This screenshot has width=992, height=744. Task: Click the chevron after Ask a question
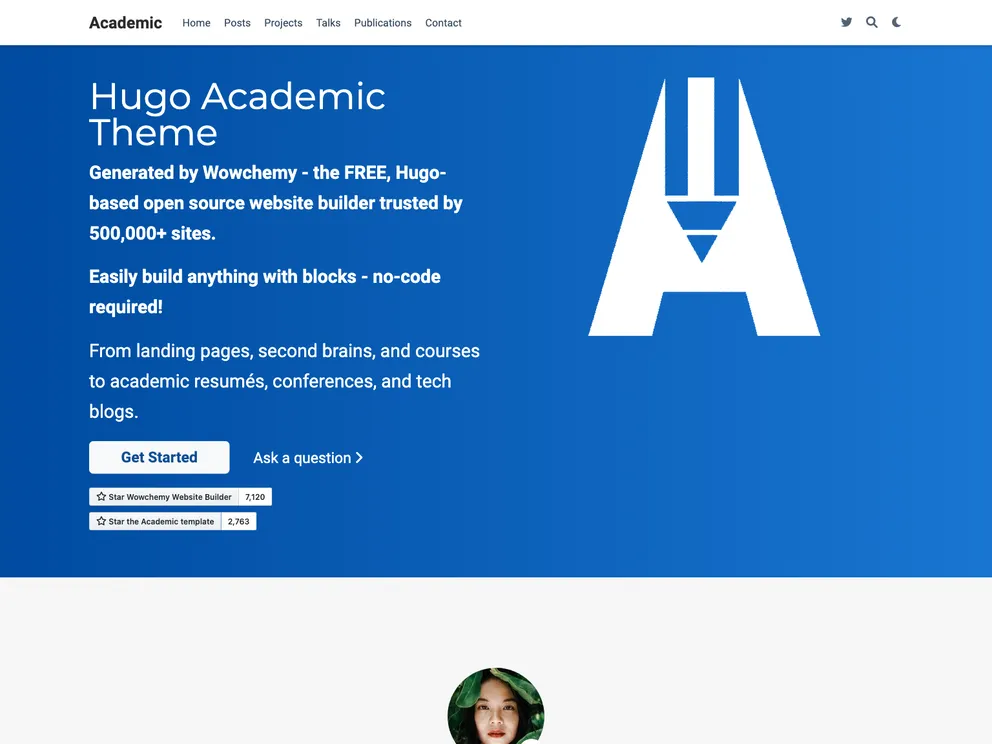(360, 458)
